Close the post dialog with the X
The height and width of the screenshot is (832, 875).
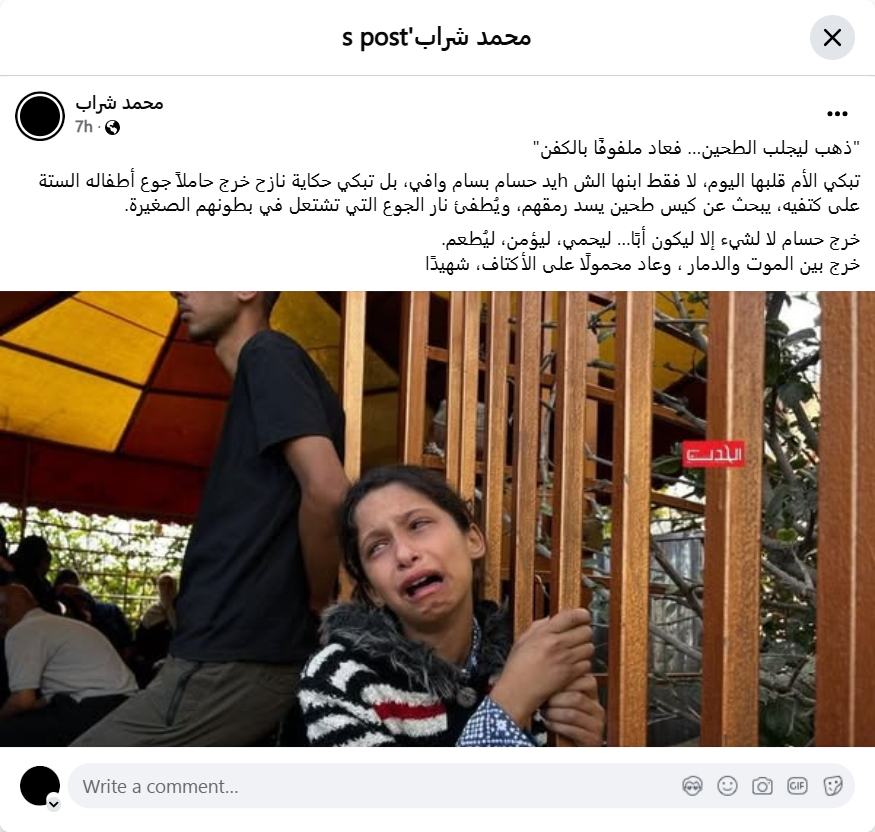coord(832,37)
